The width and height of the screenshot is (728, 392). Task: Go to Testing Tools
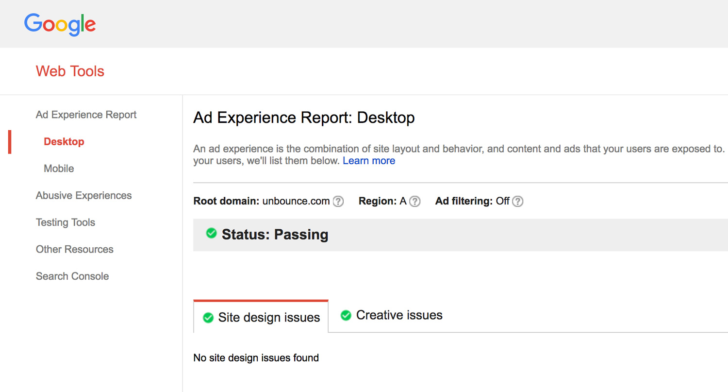pos(65,222)
